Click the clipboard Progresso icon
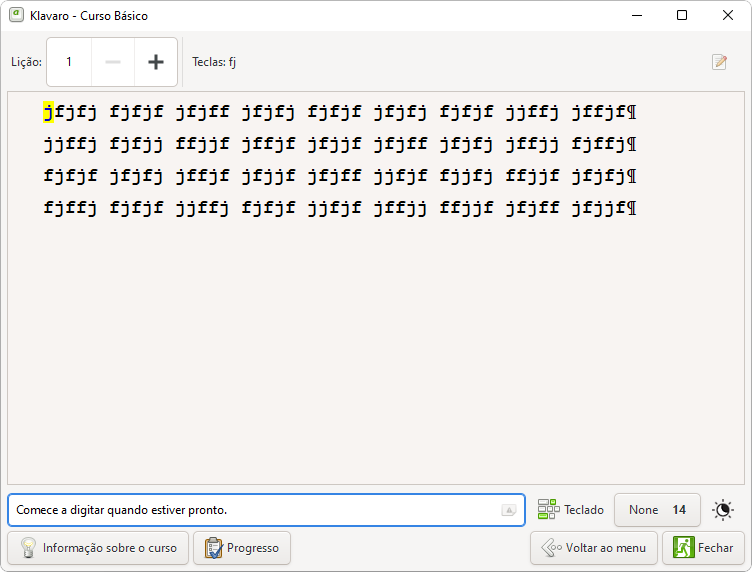Screen dimensions: 752x572 pyautogui.click(x=213, y=548)
